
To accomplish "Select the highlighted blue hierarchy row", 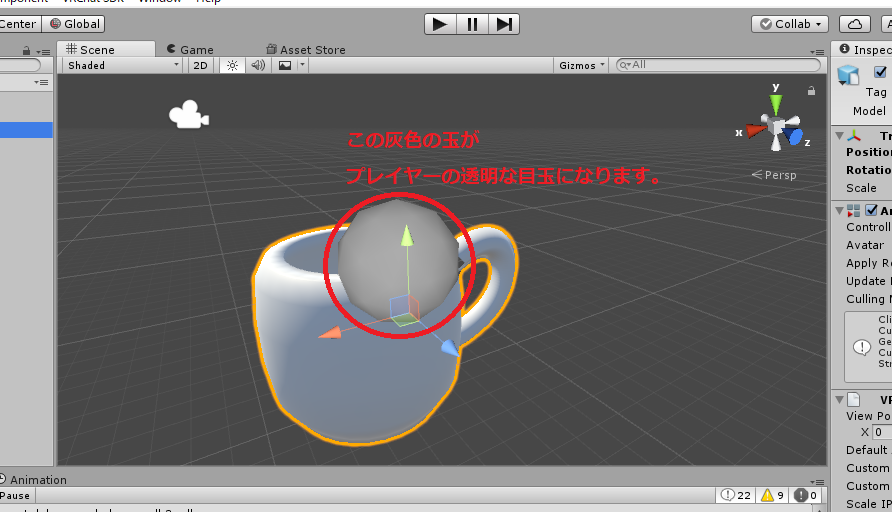I will click(26, 130).
